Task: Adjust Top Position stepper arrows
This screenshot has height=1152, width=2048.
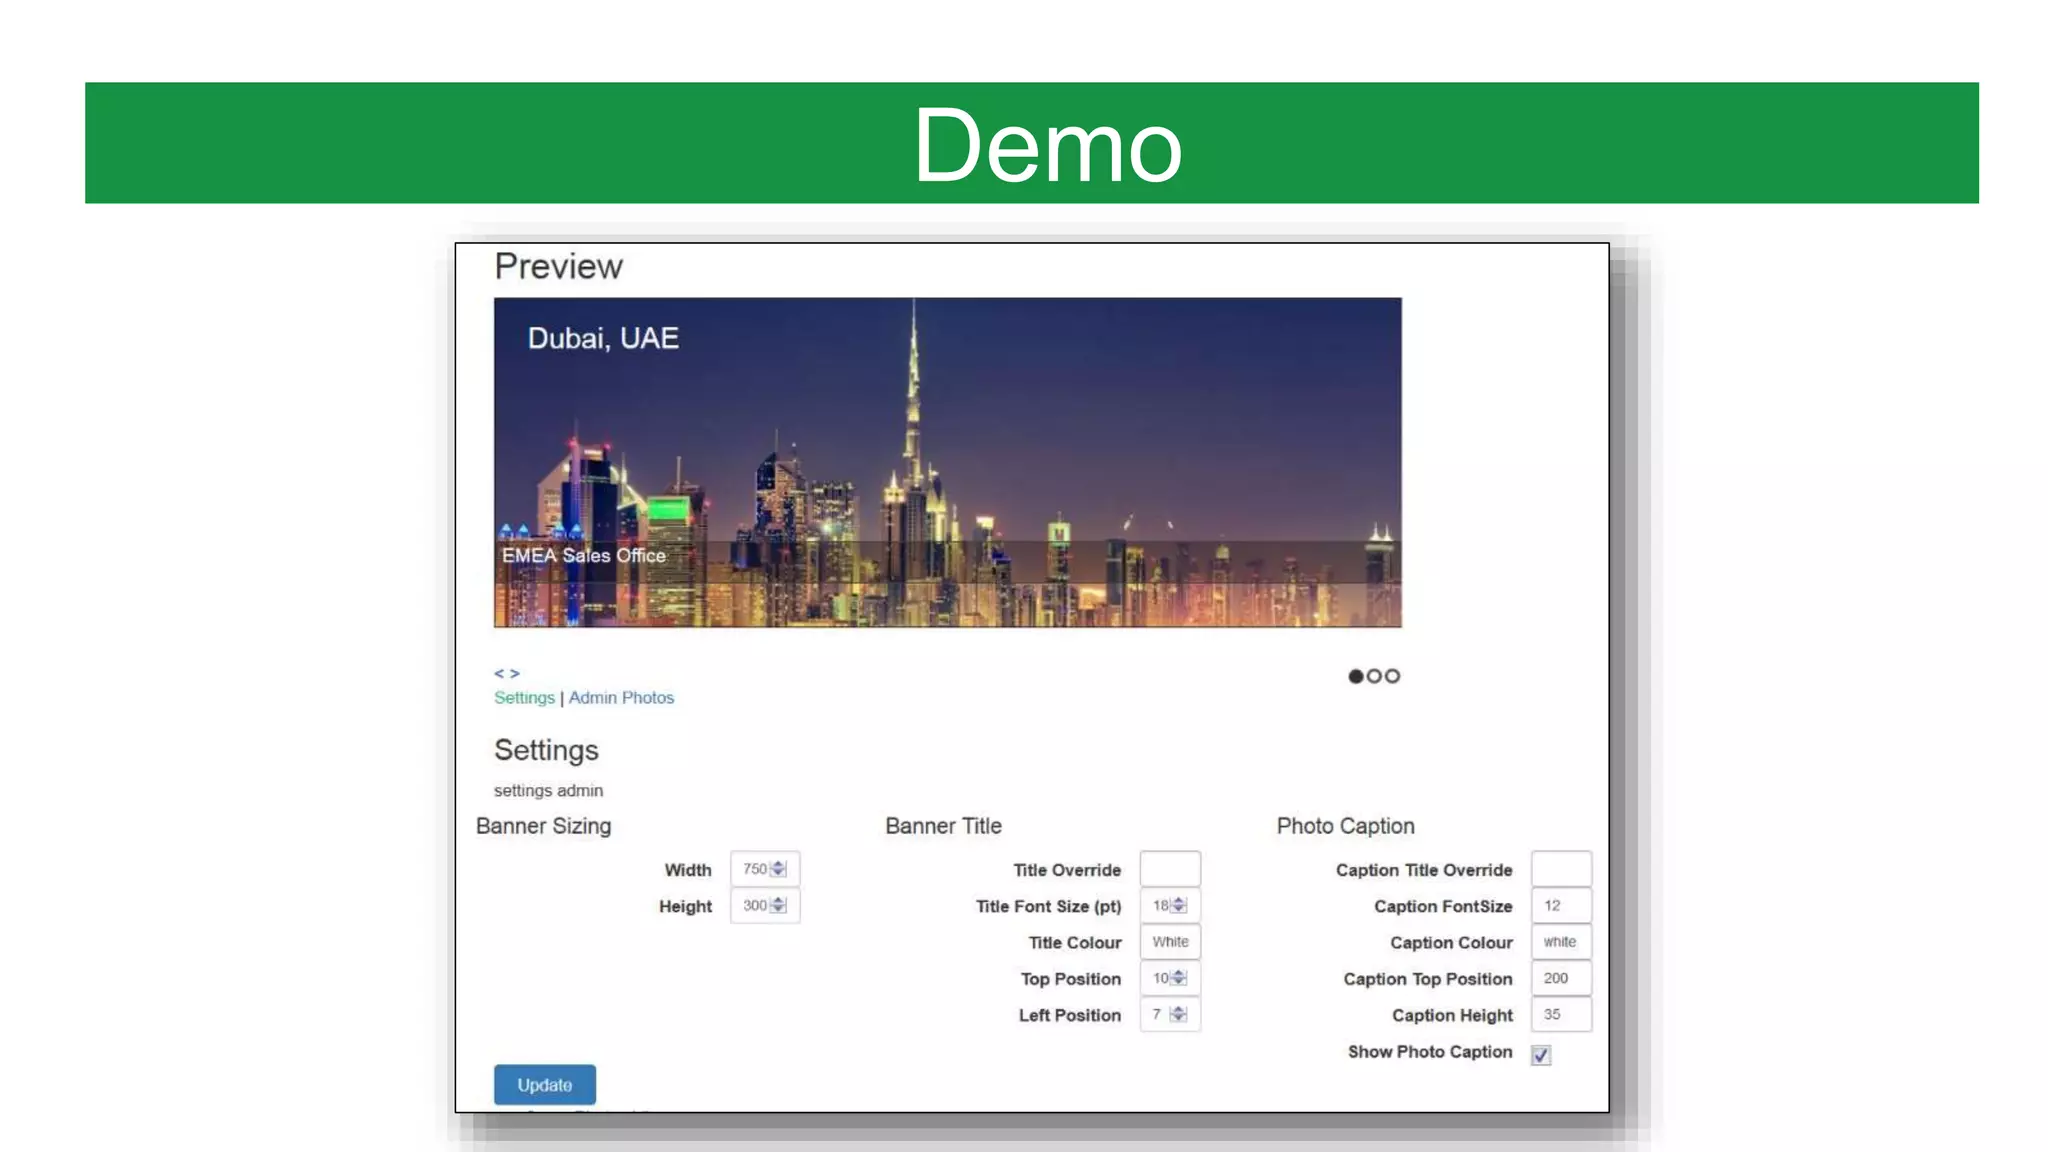Action: click(1179, 978)
